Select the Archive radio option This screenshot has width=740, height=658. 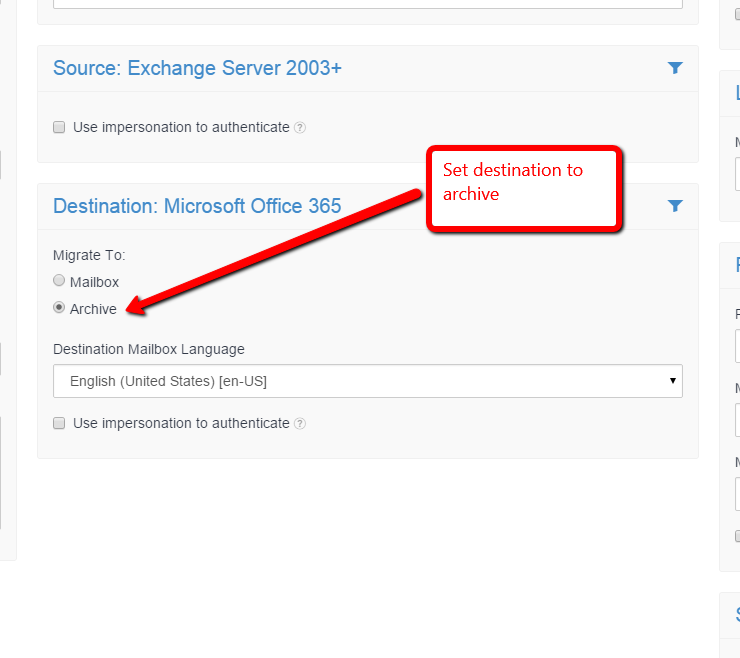(59, 307)
